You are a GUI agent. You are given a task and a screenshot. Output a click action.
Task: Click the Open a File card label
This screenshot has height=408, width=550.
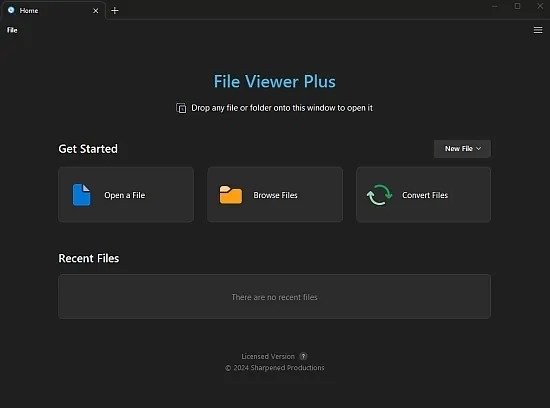125,195
